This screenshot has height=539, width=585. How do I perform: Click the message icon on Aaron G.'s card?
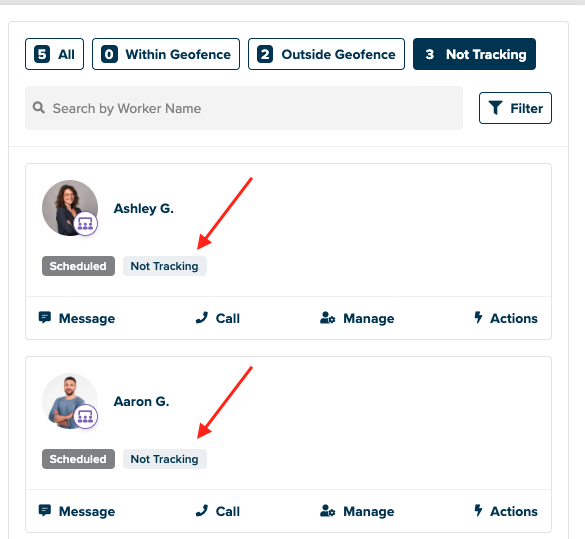(45, 511)
